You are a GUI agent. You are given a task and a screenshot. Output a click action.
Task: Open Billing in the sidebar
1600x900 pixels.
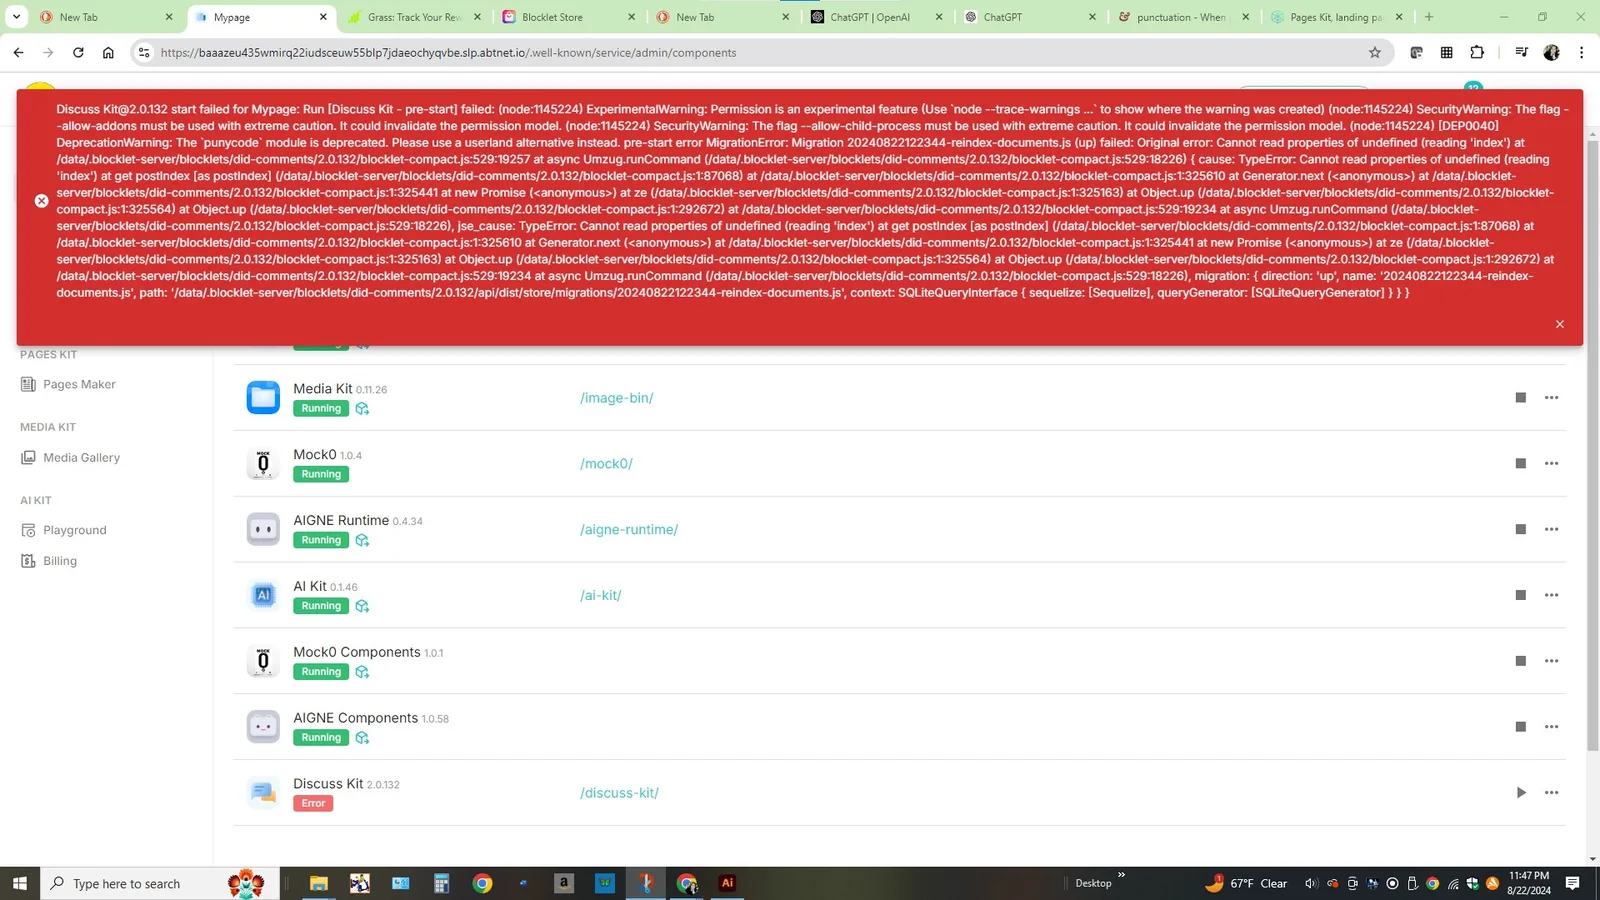click(59, 561)
